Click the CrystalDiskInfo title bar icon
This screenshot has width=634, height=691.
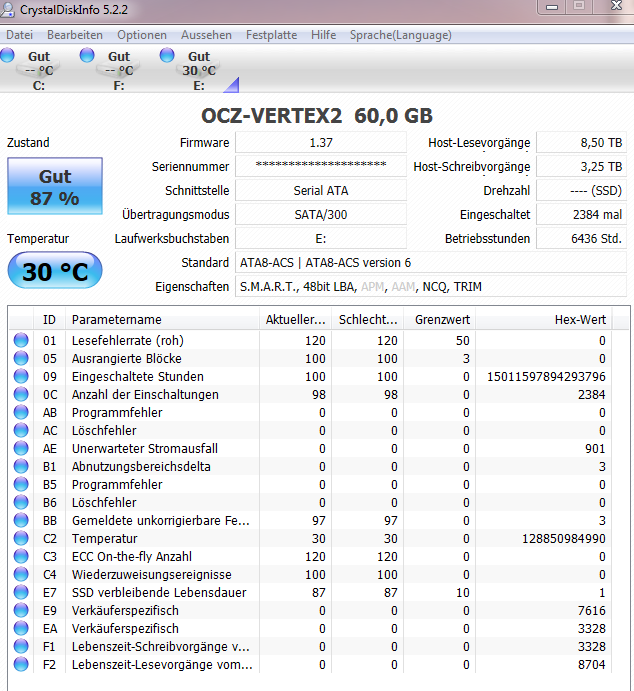point(7,10)
